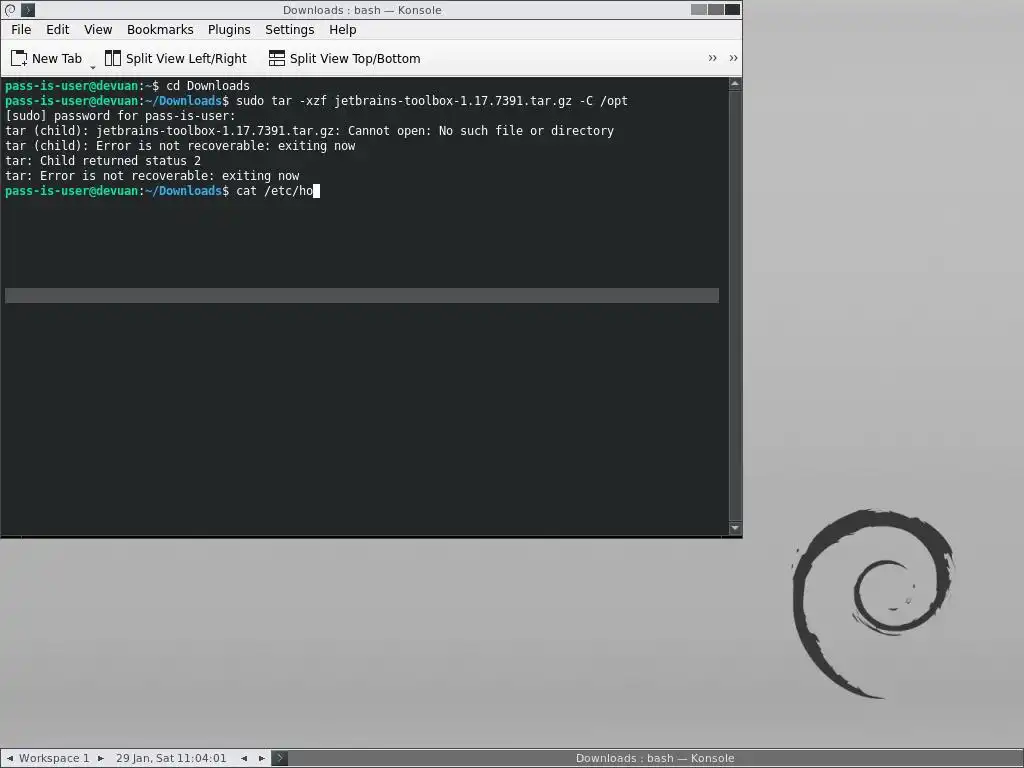The width and height of the screenshot is (1024, 768).
Task: Click the 'tar (child): Error is not recoverable' line
Action: tap(180, 146)
